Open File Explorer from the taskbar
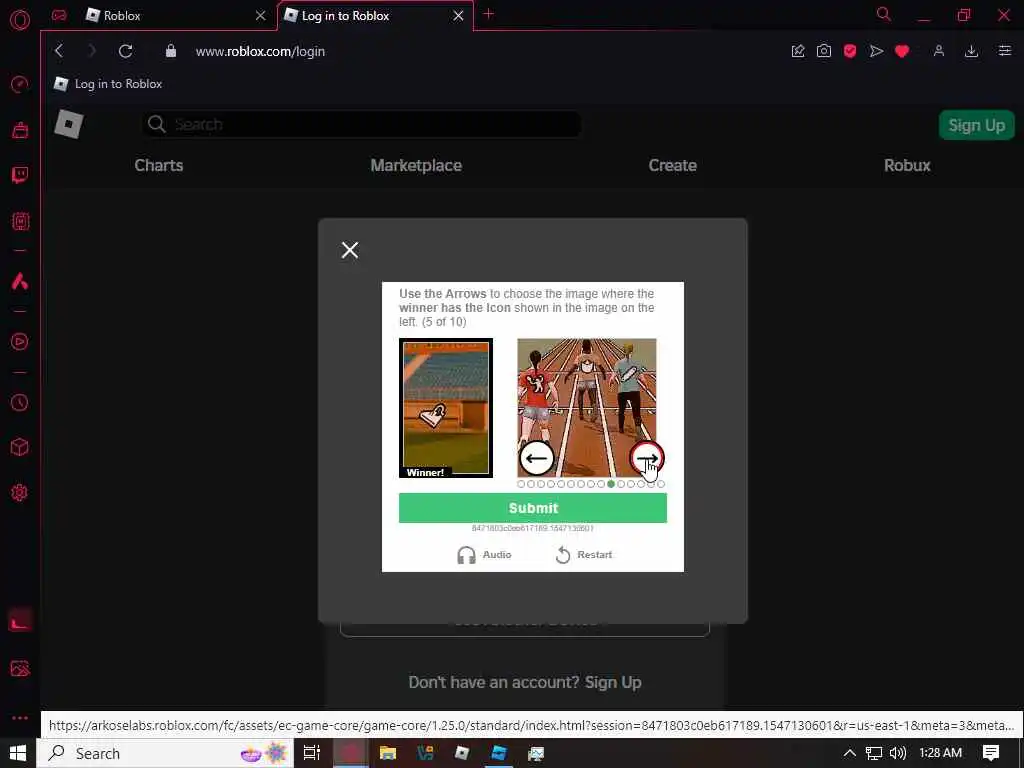This screenshot has height=768, width=1024. pos(388,753)
